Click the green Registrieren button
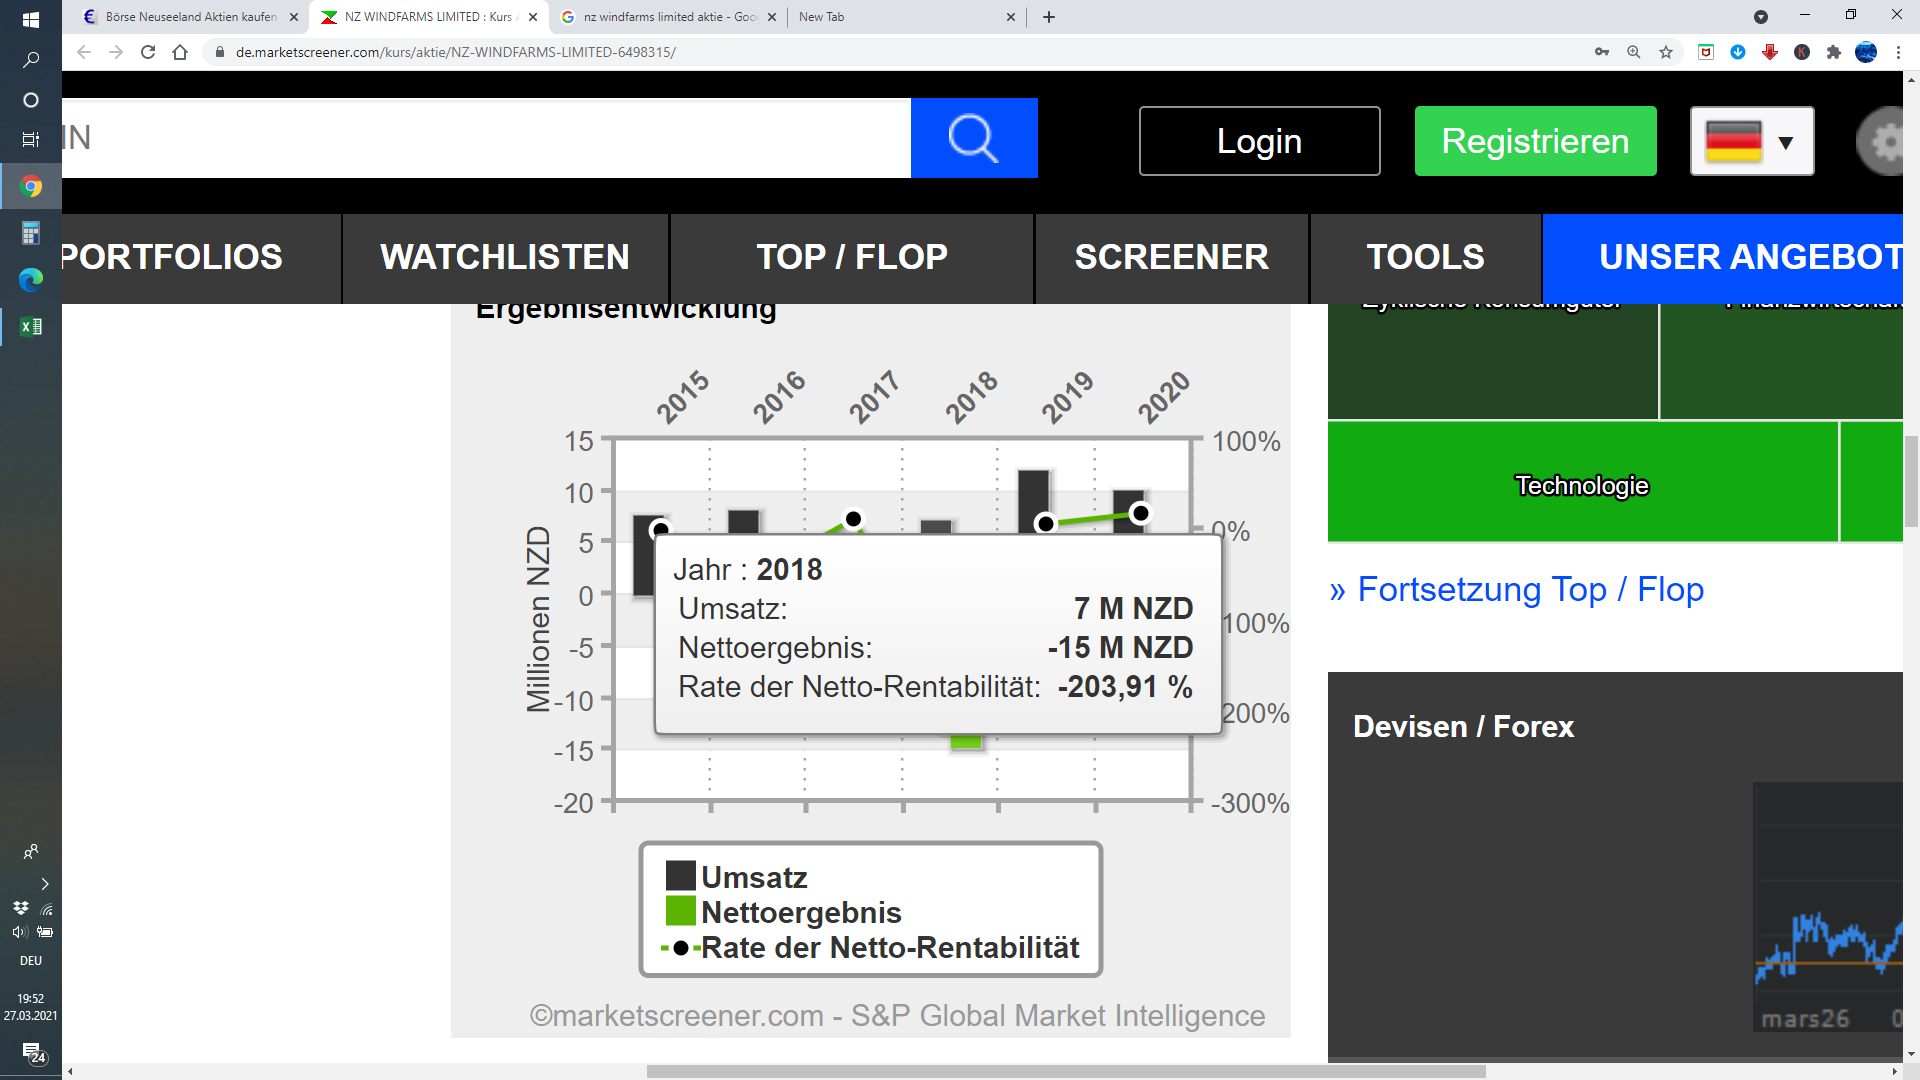Viewport: 1920px width, 1080px height. click(x=1535, y=142)
